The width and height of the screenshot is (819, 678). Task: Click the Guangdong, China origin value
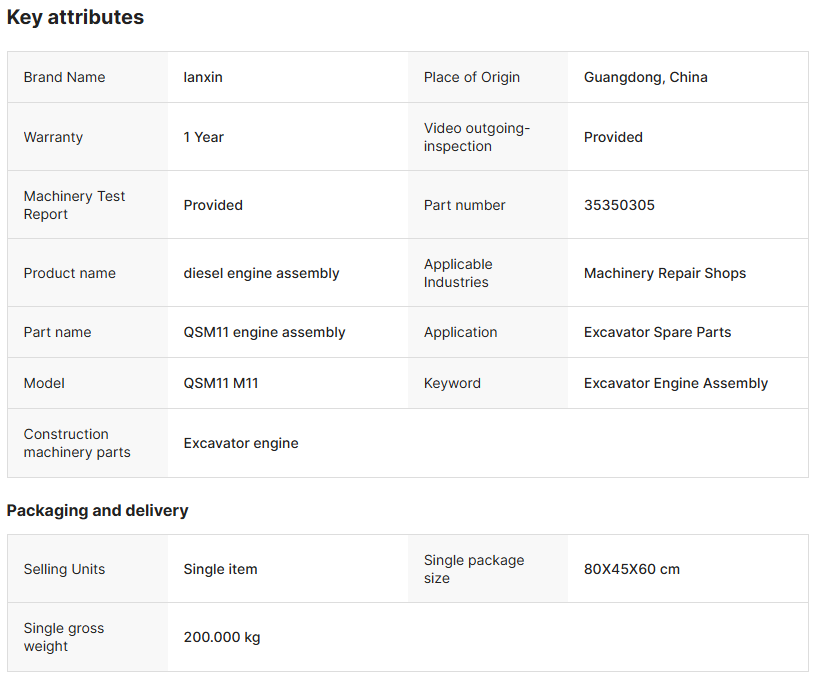click(645, 77)
